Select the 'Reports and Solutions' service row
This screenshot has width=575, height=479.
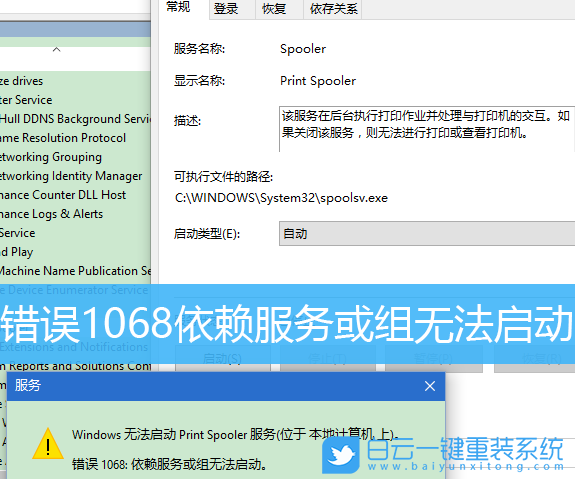click(x=75, y=366)
